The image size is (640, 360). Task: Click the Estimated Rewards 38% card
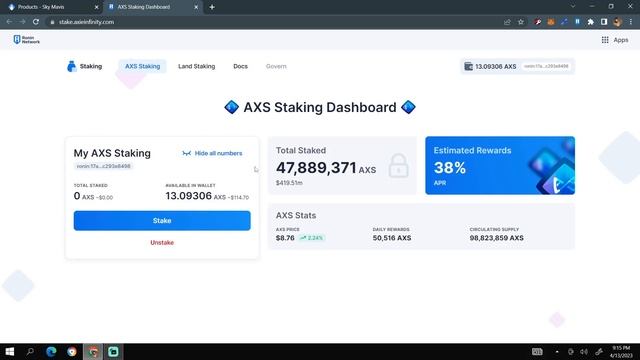click(x=500, y=165)
